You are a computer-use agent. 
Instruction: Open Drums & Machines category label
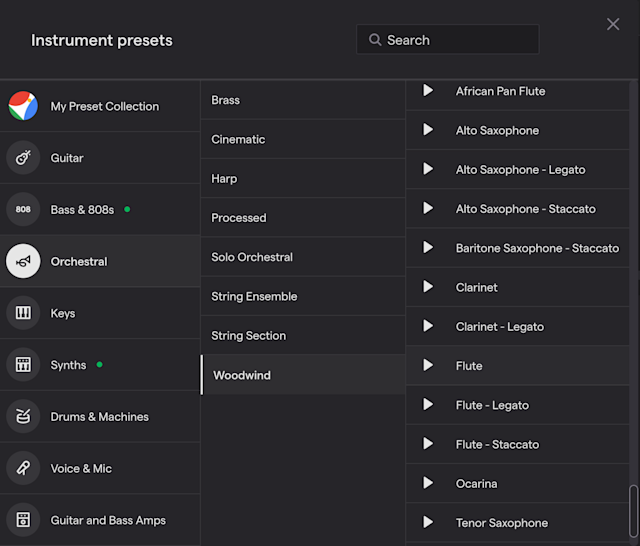pos(100,417)
